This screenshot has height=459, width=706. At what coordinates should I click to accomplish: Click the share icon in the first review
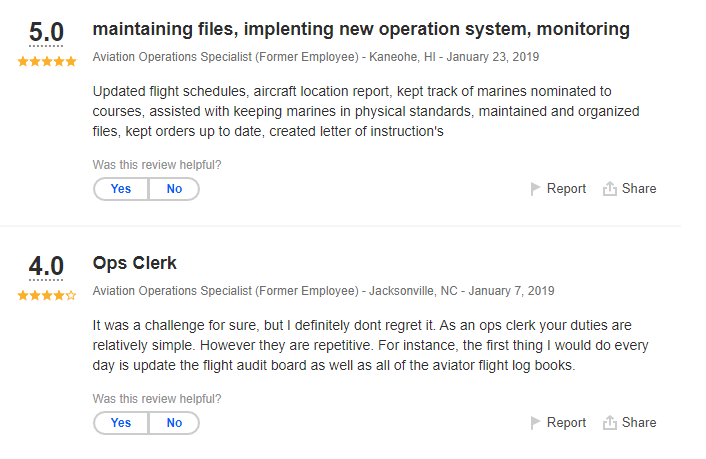[609, 189]
